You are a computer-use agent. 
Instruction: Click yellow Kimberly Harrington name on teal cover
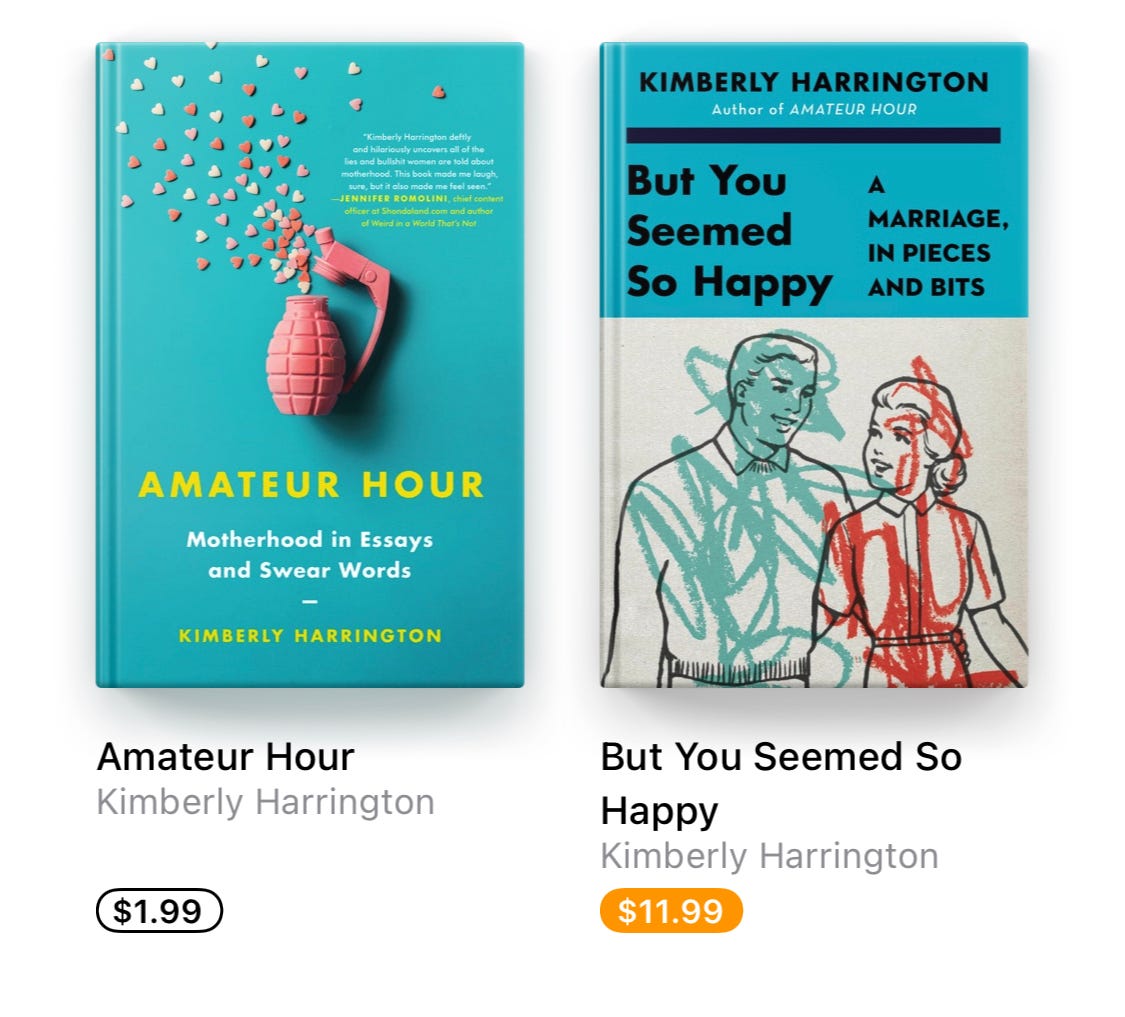(310, 636)
